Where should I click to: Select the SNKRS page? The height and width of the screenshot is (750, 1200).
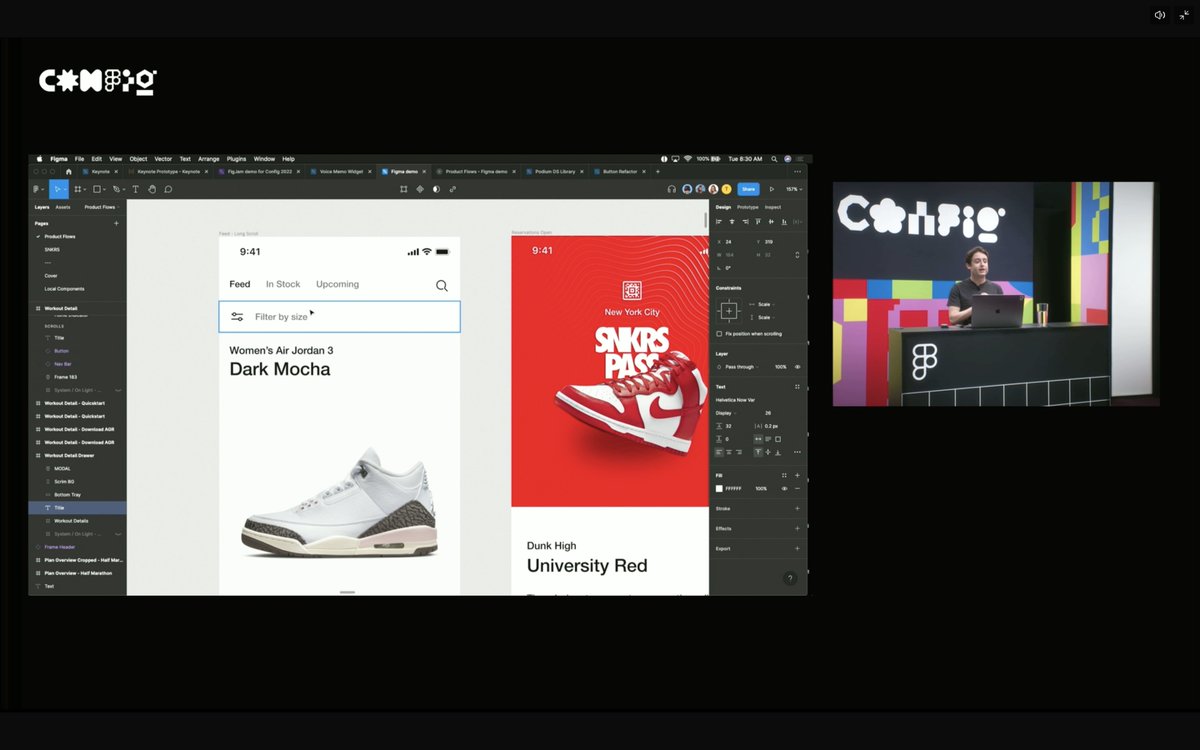click(x=52, y=249)
